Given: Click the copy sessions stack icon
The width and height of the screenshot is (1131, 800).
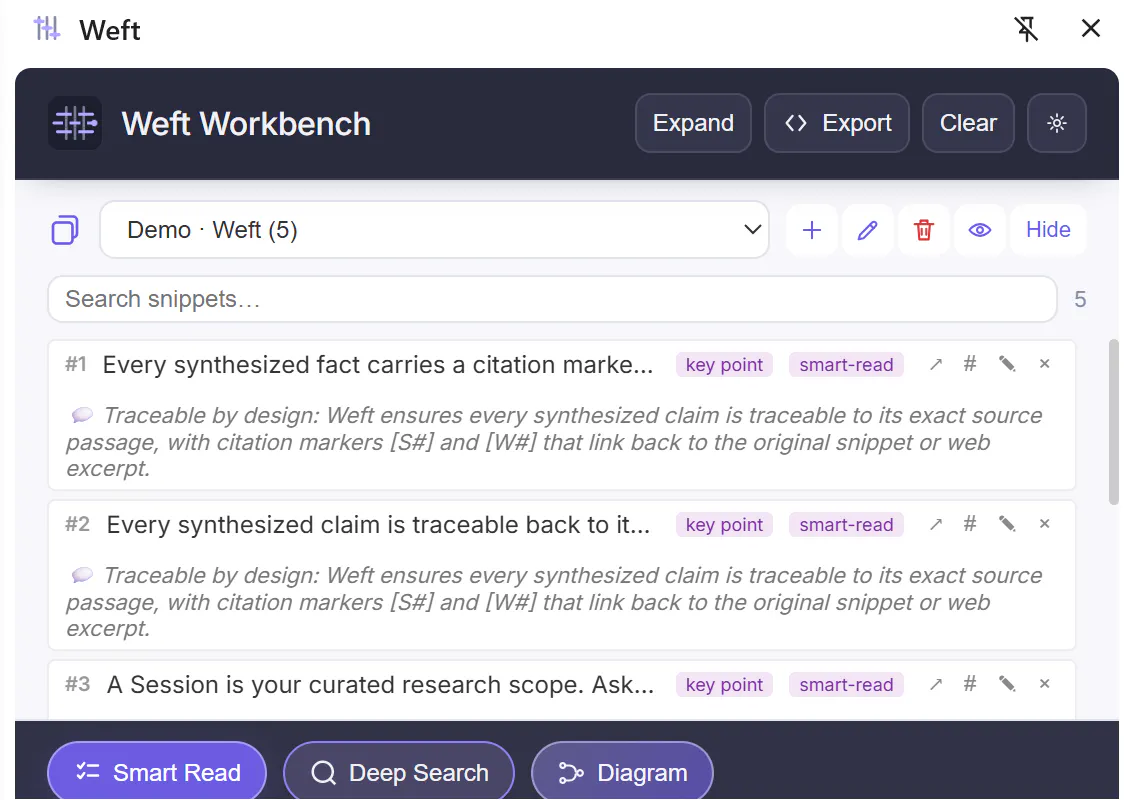Looking at the screenshot, I should [65, 230].
